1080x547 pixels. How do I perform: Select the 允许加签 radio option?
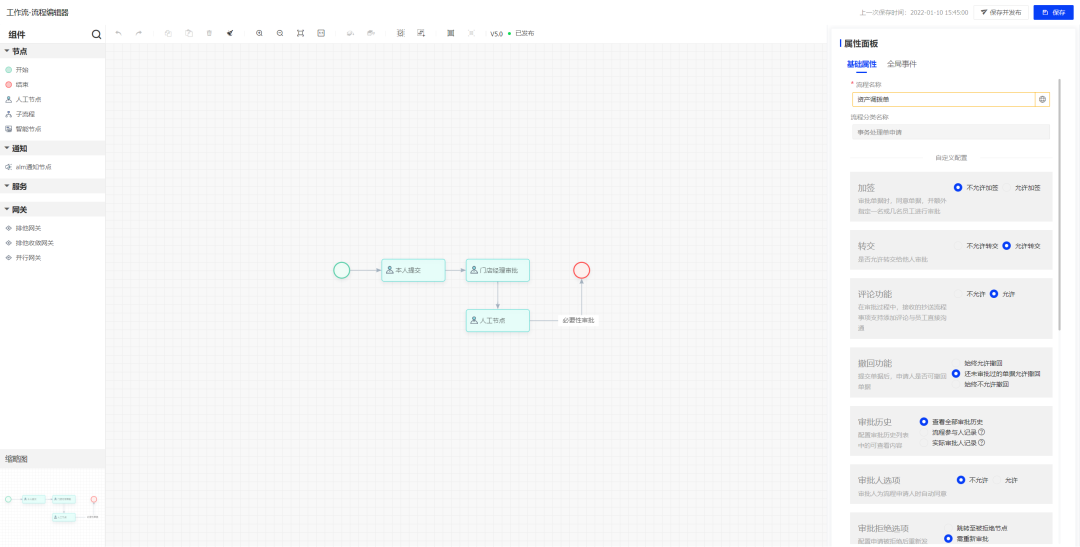point(1007,187)
